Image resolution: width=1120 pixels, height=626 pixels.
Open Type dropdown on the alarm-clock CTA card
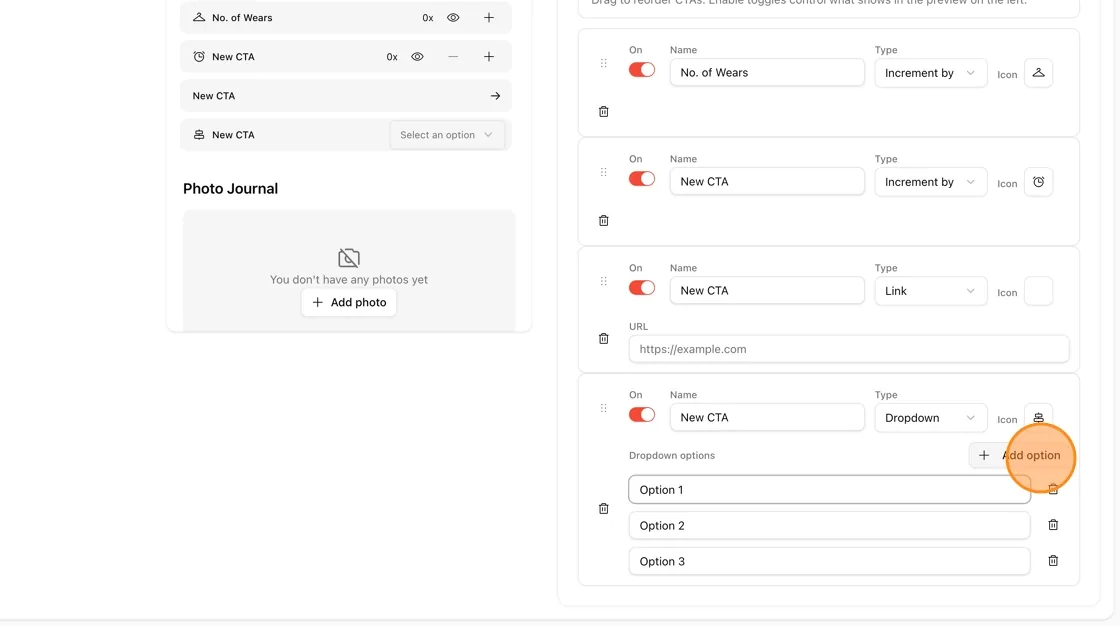(x=930, y=182)
